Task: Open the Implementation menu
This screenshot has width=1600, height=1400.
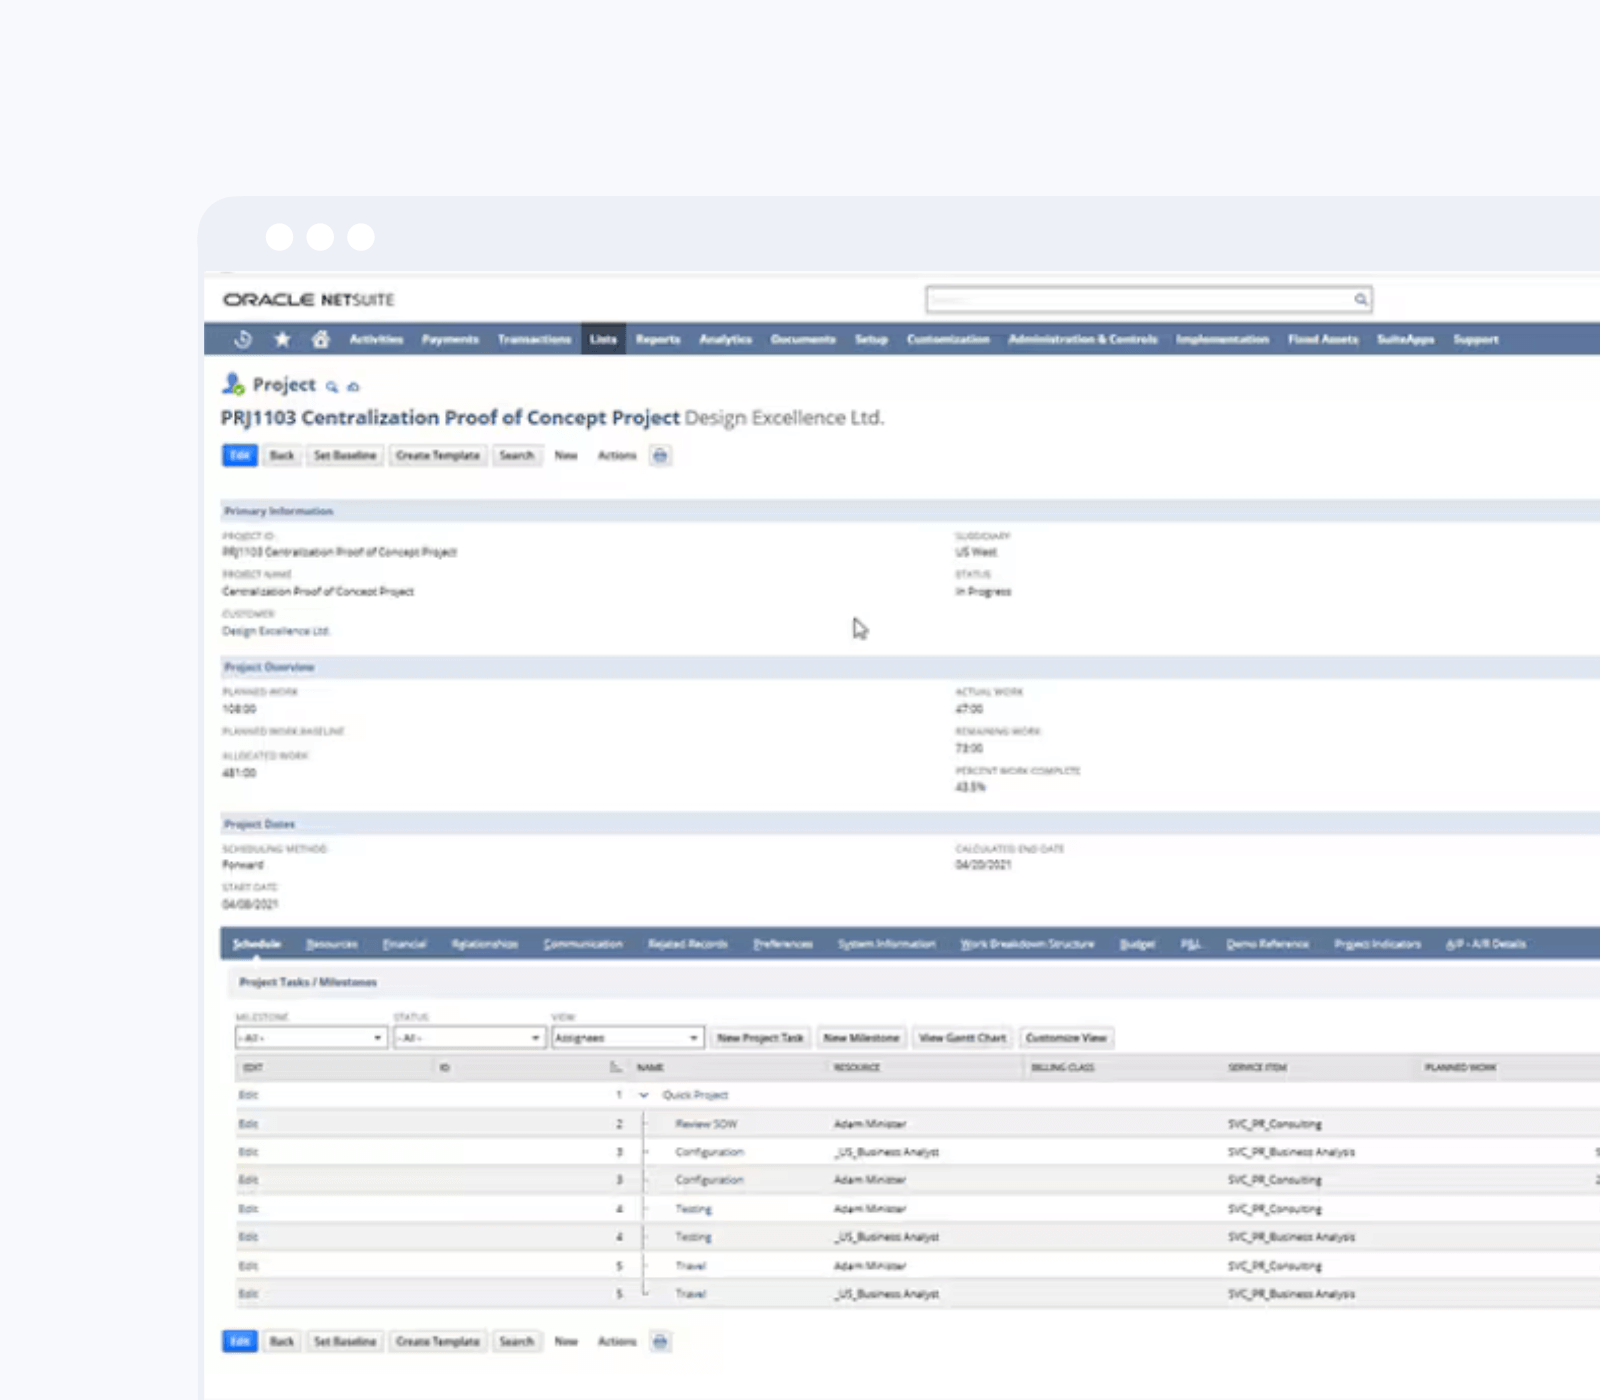Action: pos(1222,339)
